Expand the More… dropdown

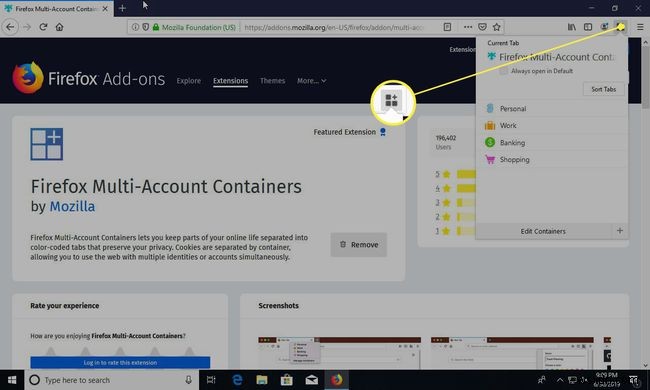(x=311, y=81)
